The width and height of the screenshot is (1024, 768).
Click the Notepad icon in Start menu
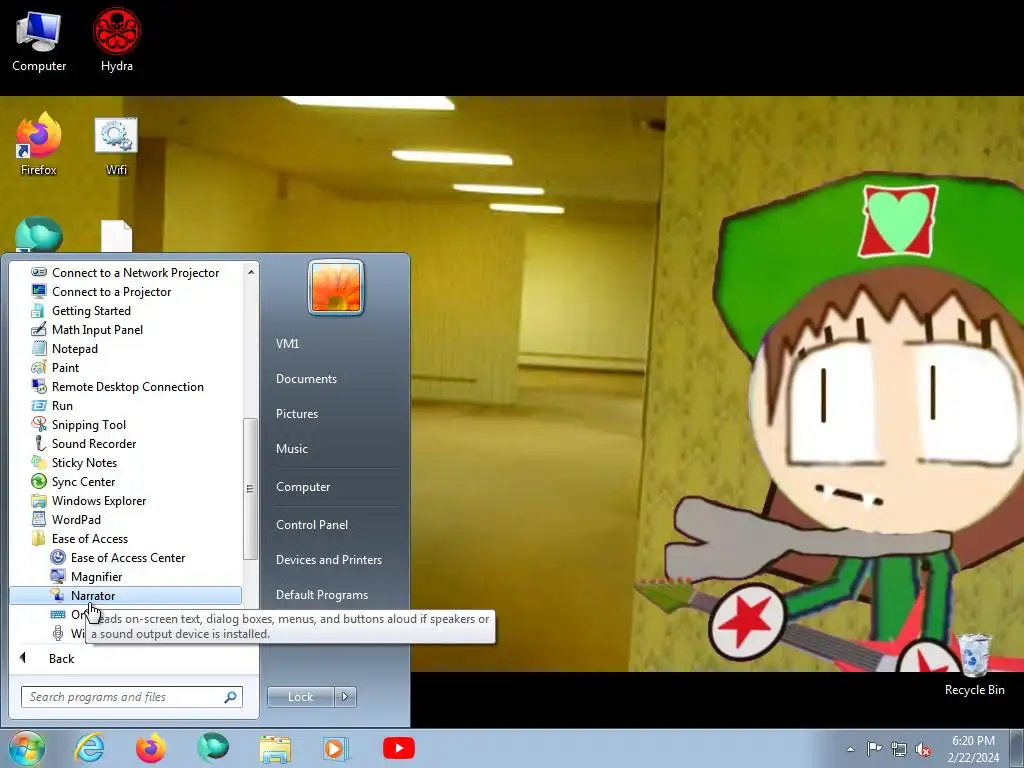point(39,348)
